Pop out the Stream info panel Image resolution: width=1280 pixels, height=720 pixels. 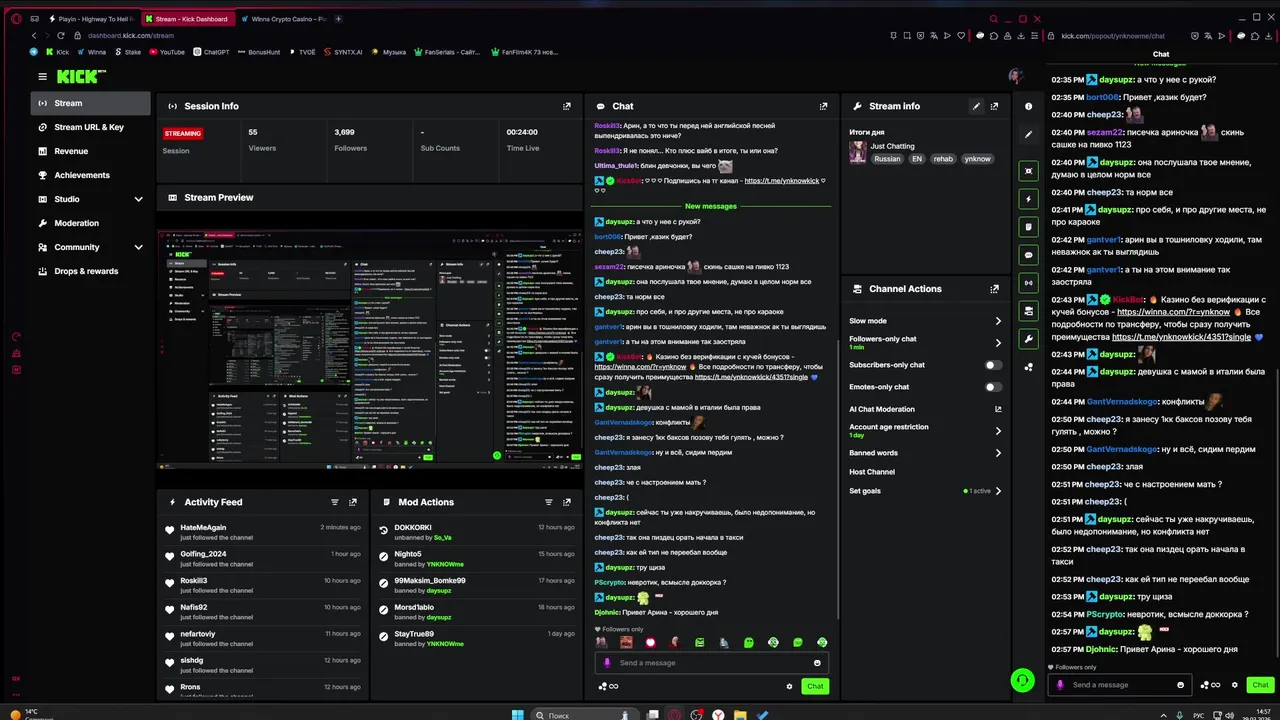coord(994,106)
